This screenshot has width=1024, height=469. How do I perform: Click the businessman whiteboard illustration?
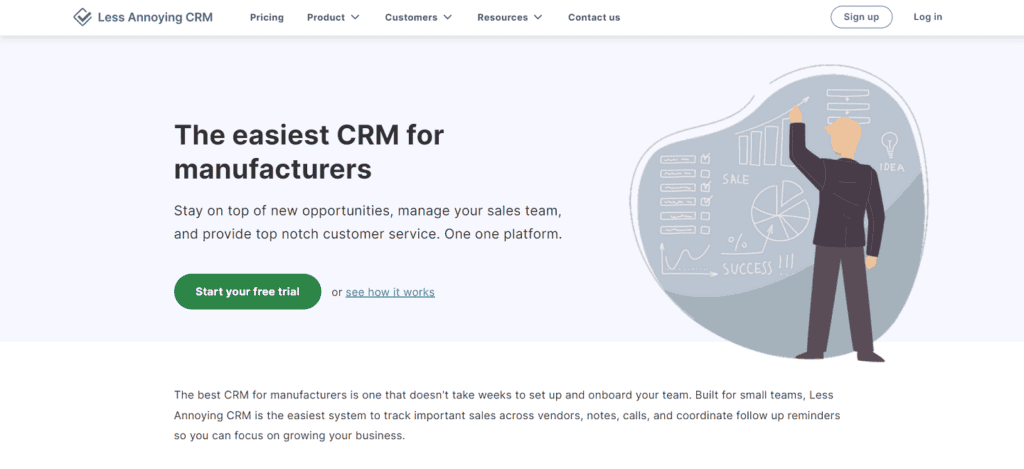[777, 212]
